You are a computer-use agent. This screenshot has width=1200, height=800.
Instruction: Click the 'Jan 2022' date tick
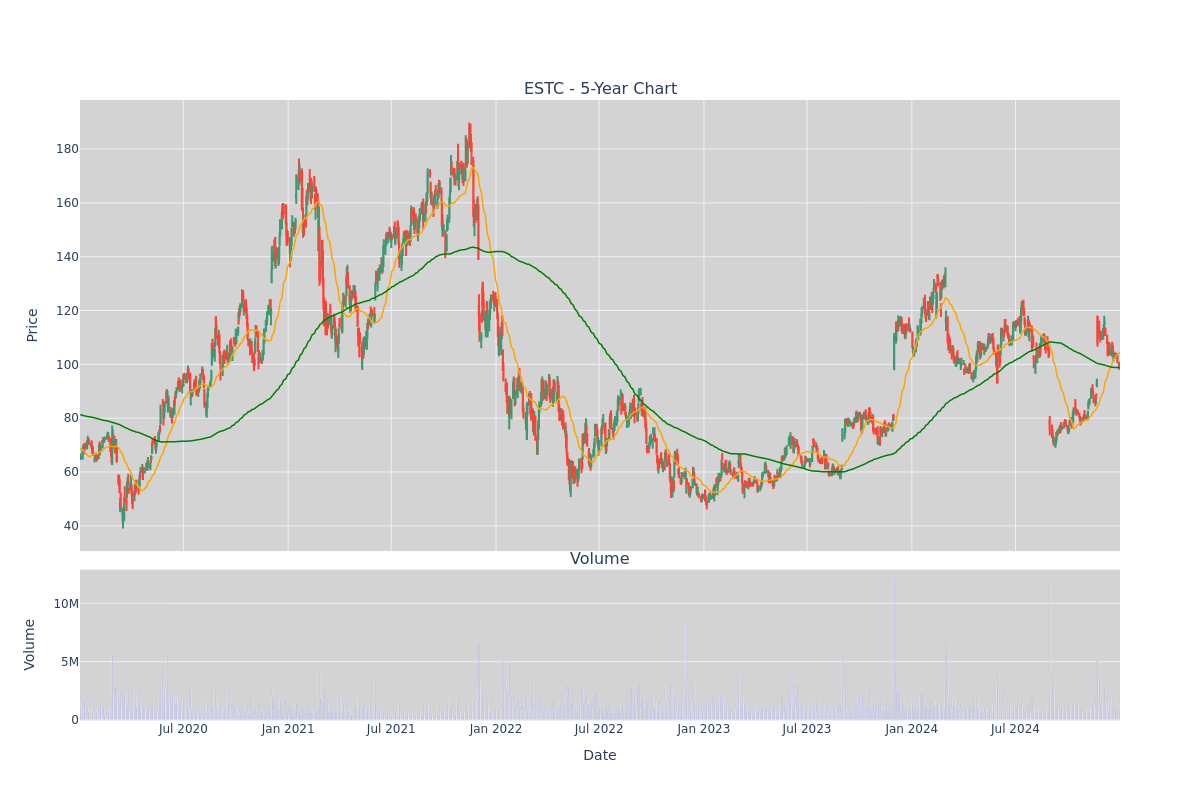pyautogui.click(x=496, y=729)
